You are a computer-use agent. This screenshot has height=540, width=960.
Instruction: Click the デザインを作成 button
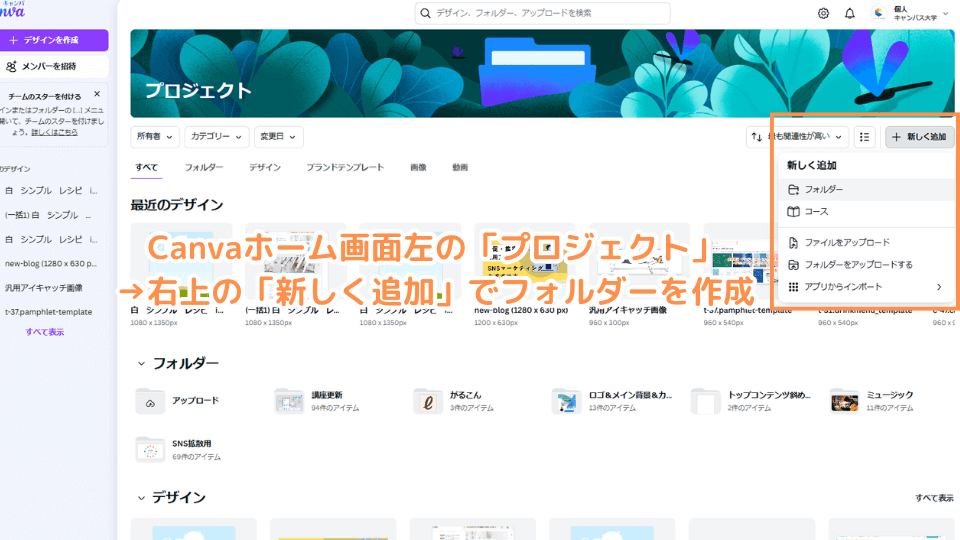tap(54, 40)
